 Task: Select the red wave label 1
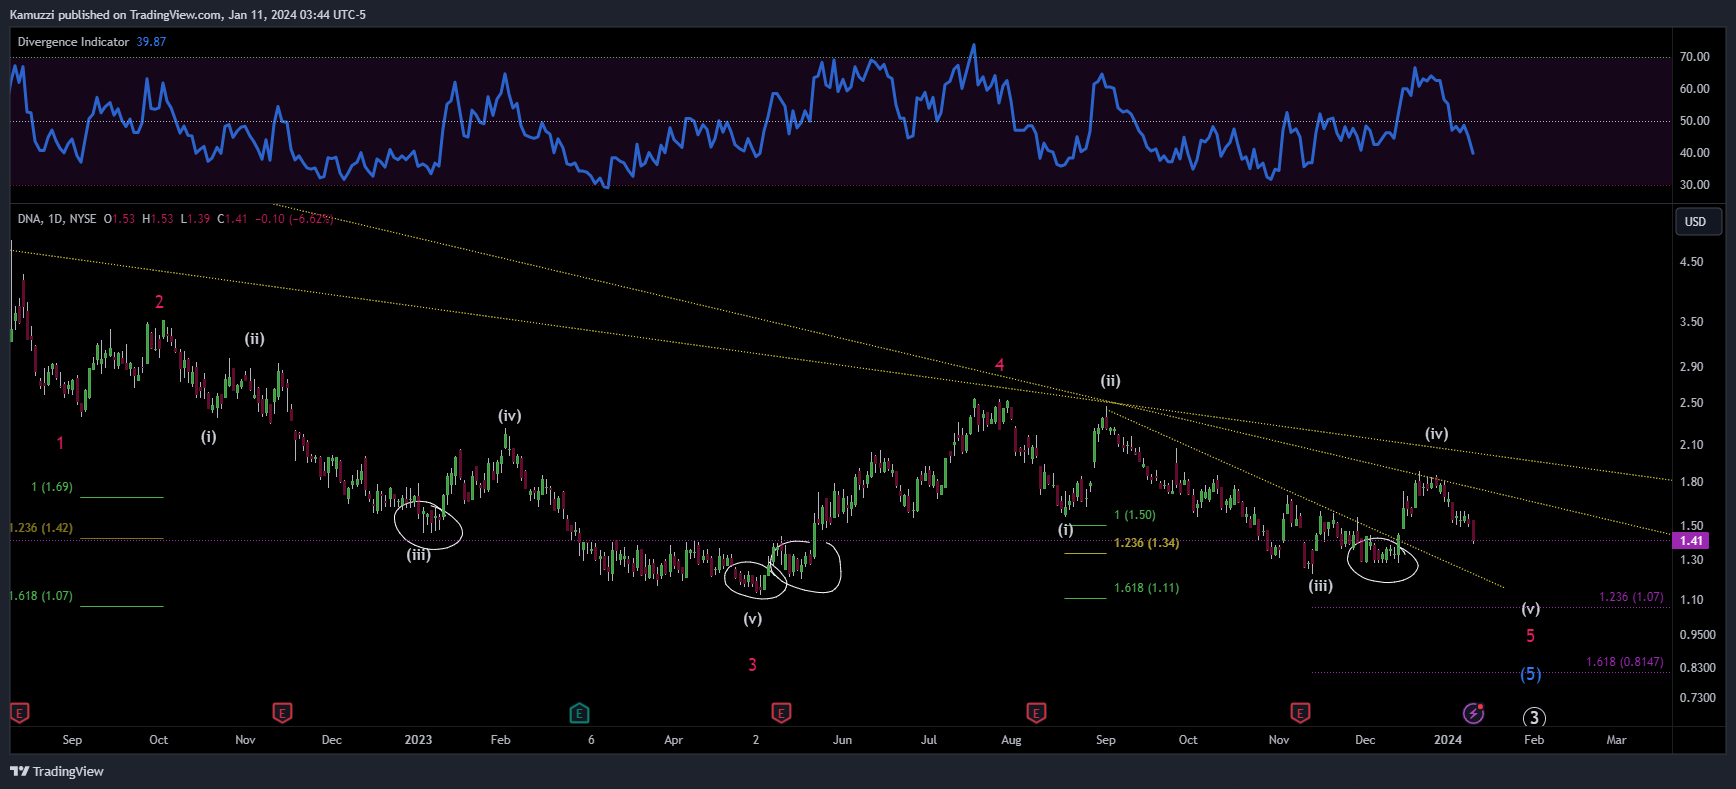click(x=60, y=443)
